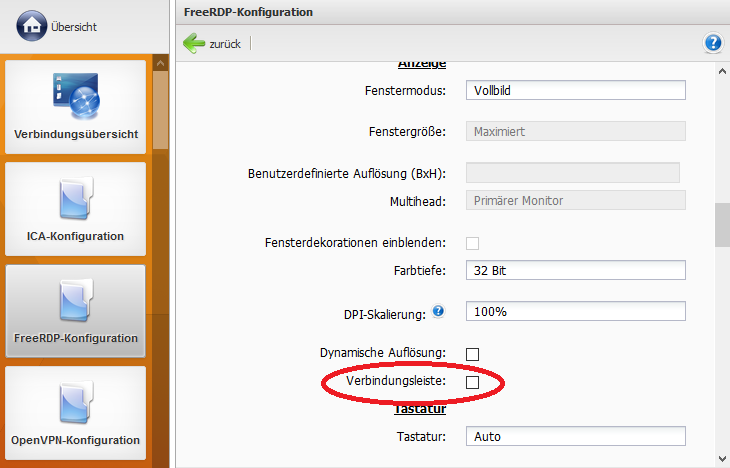Screen dimensions: 730x468
Task: Show DPI-Skalierung info tooltip icon
Action: point(438,312)
